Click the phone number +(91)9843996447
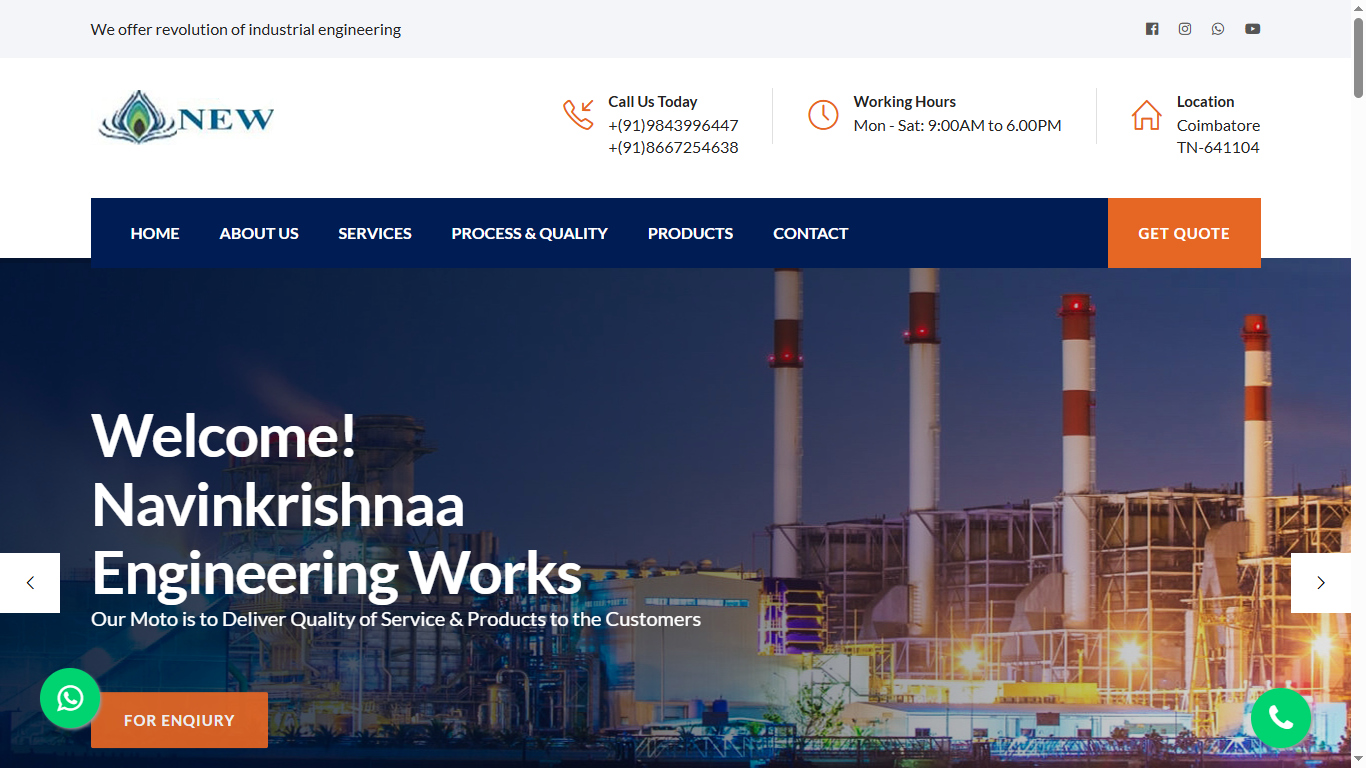This screenshot has height=768, width=1366. click(x=673, y=125)
